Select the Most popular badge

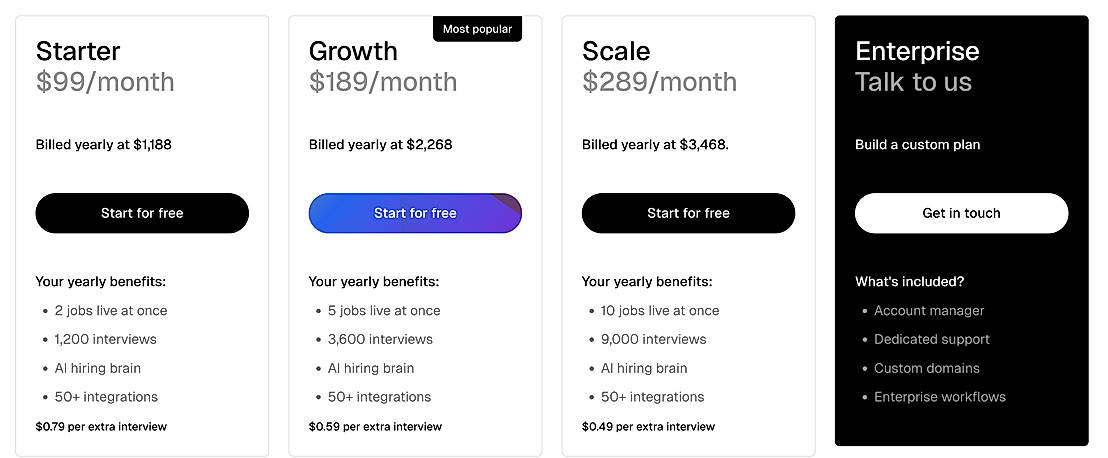[477, 29]
